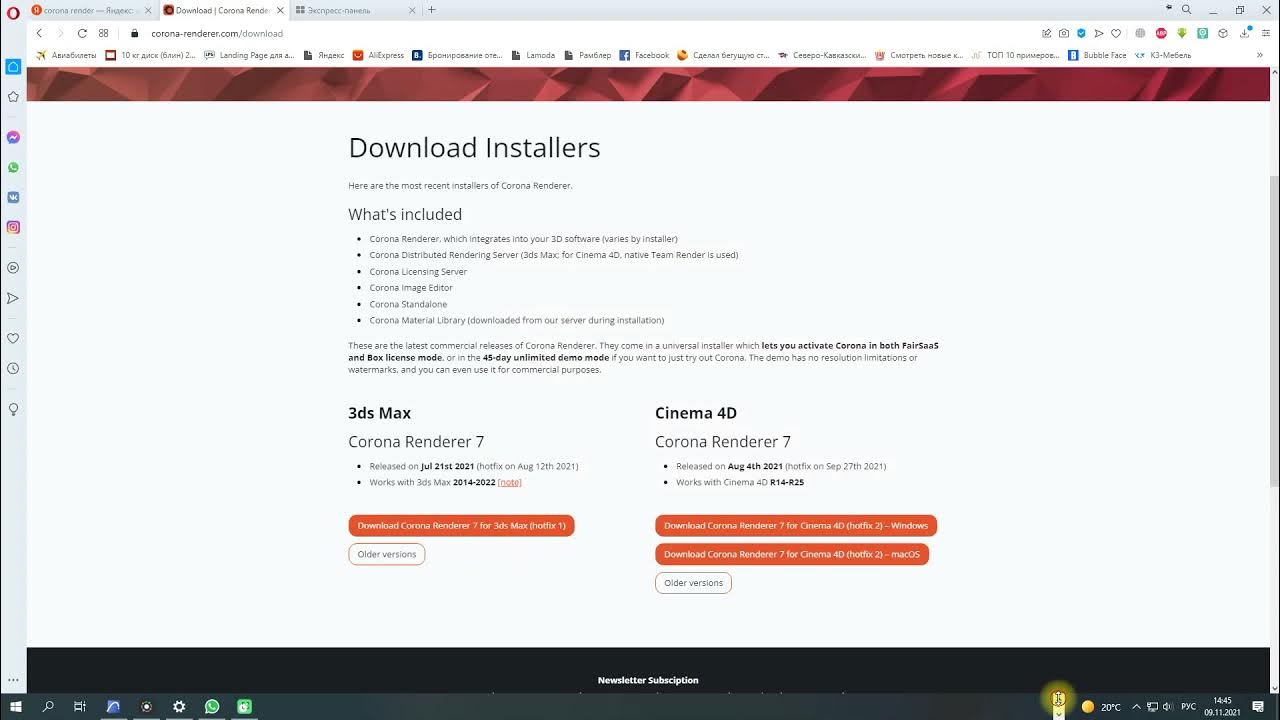
Task: Open the Windows taskbar search
Action: [48, 706]
